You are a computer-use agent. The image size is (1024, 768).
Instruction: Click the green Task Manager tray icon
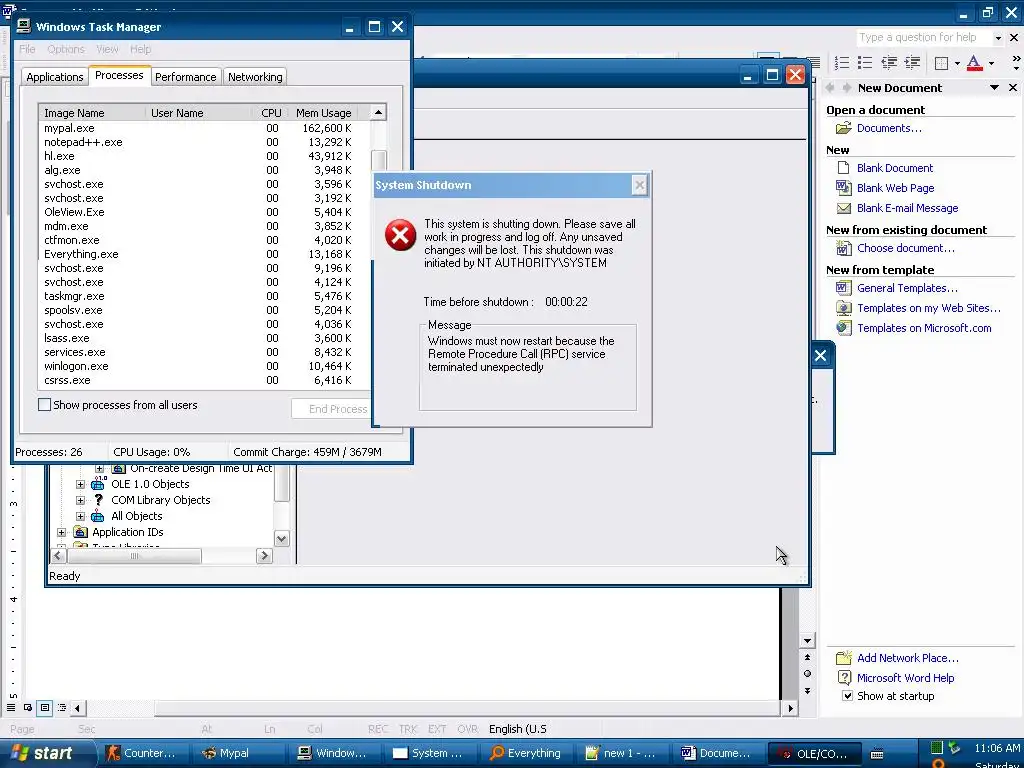[936, 748]
